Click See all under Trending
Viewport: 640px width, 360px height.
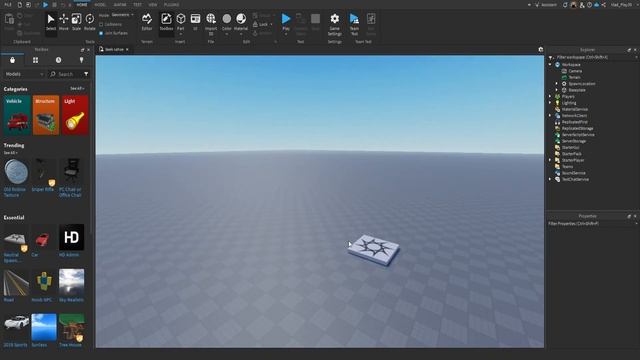click(x=10, y=153)
